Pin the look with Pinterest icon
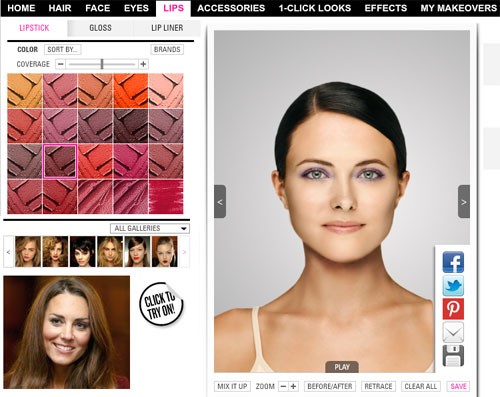The width and height of the screenshot is (500, 397). tap(453, 309)
